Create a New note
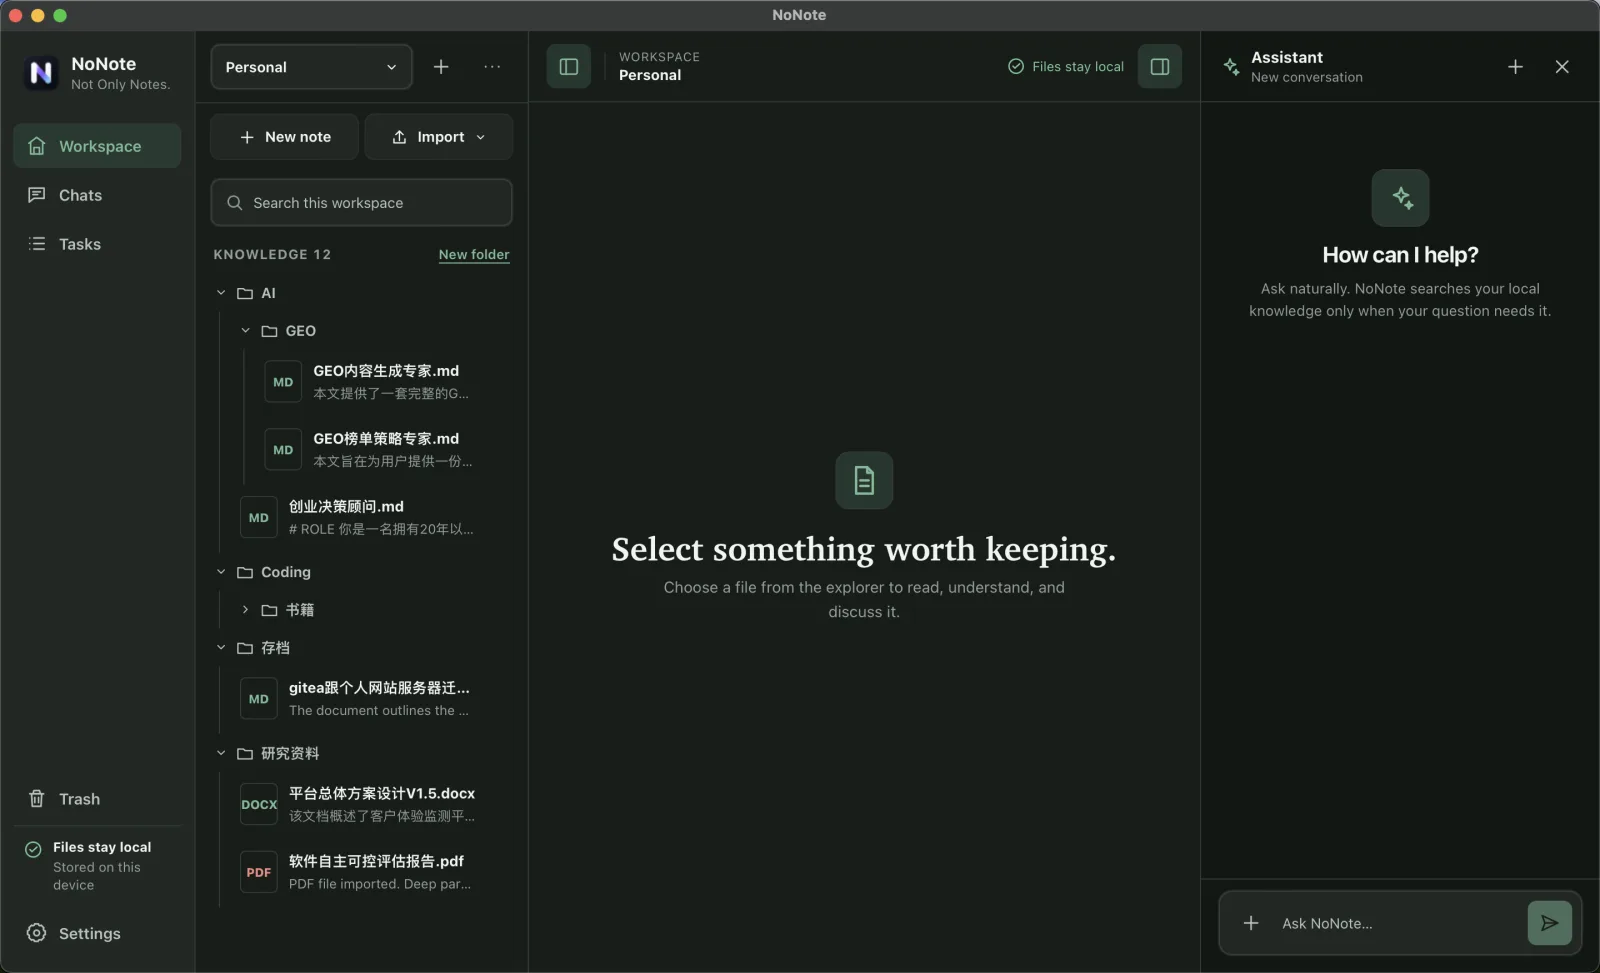 point(284,137)
